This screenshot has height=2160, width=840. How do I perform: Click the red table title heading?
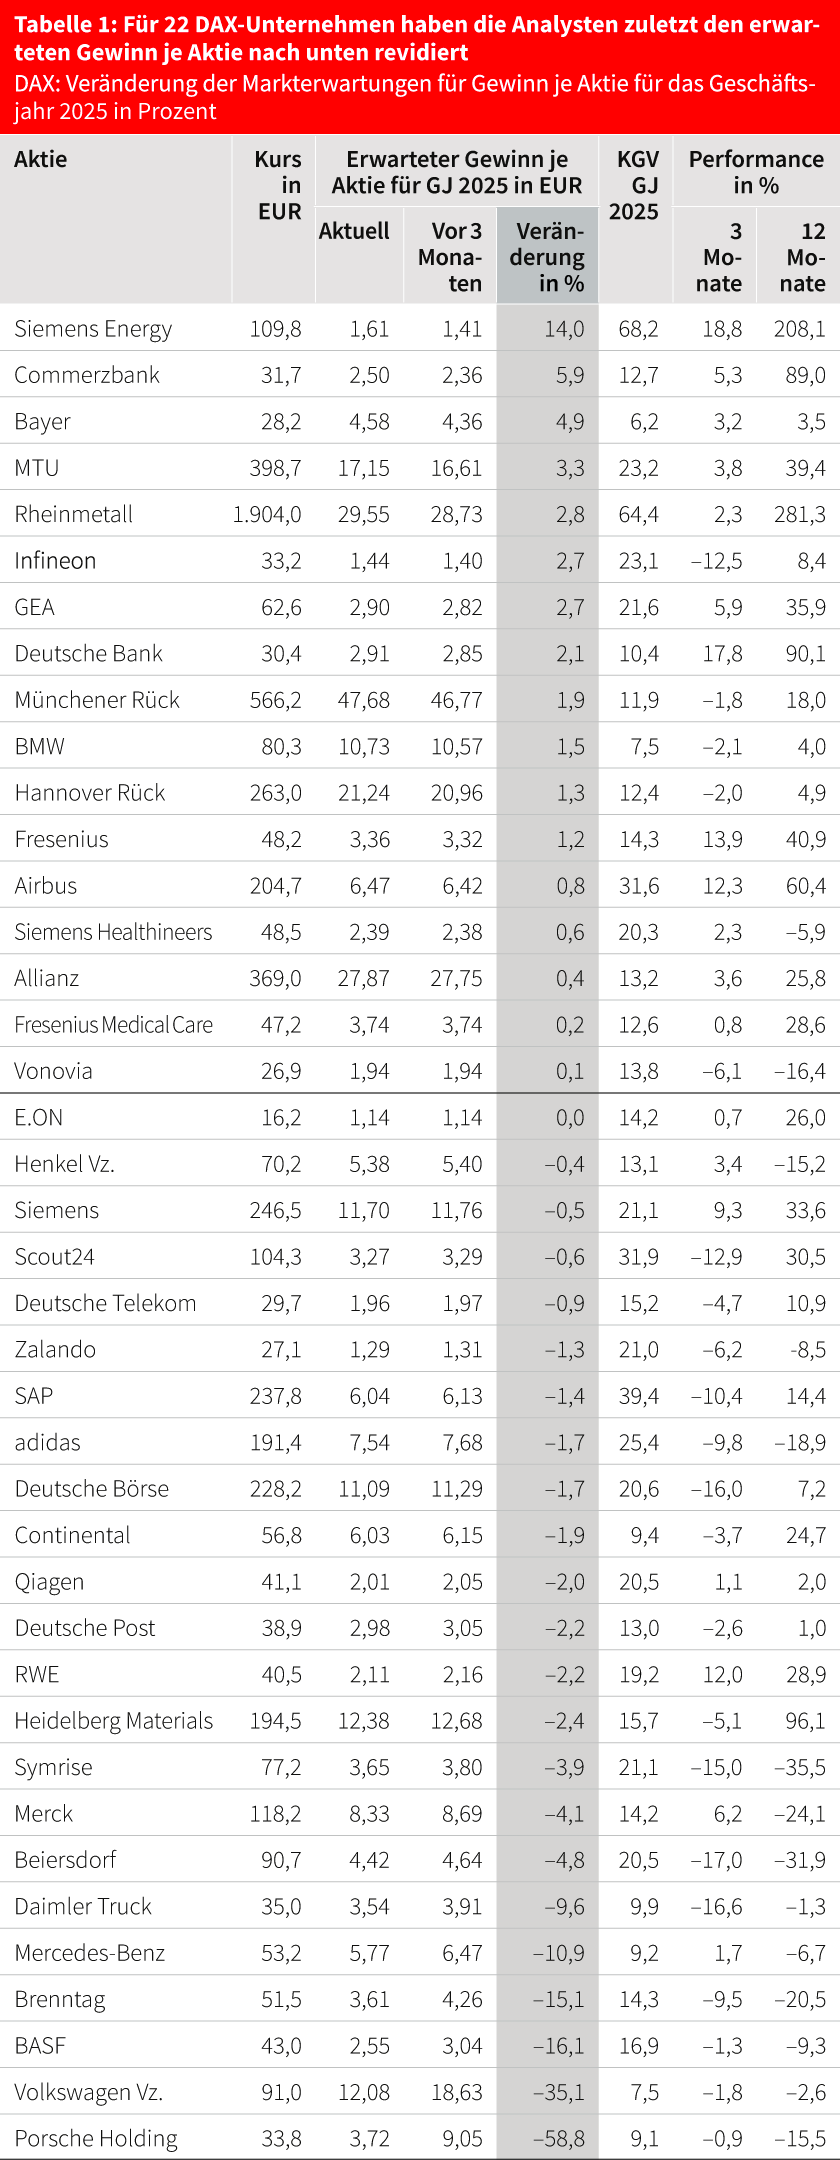tap(416, 38)
